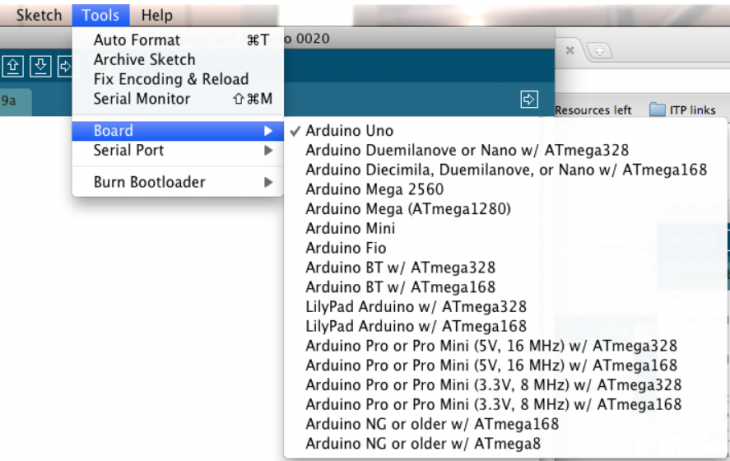Viewport: 730px width, 461px height.
Task: Select the checked Arduino Uno board
Action: tap(349, 131)
